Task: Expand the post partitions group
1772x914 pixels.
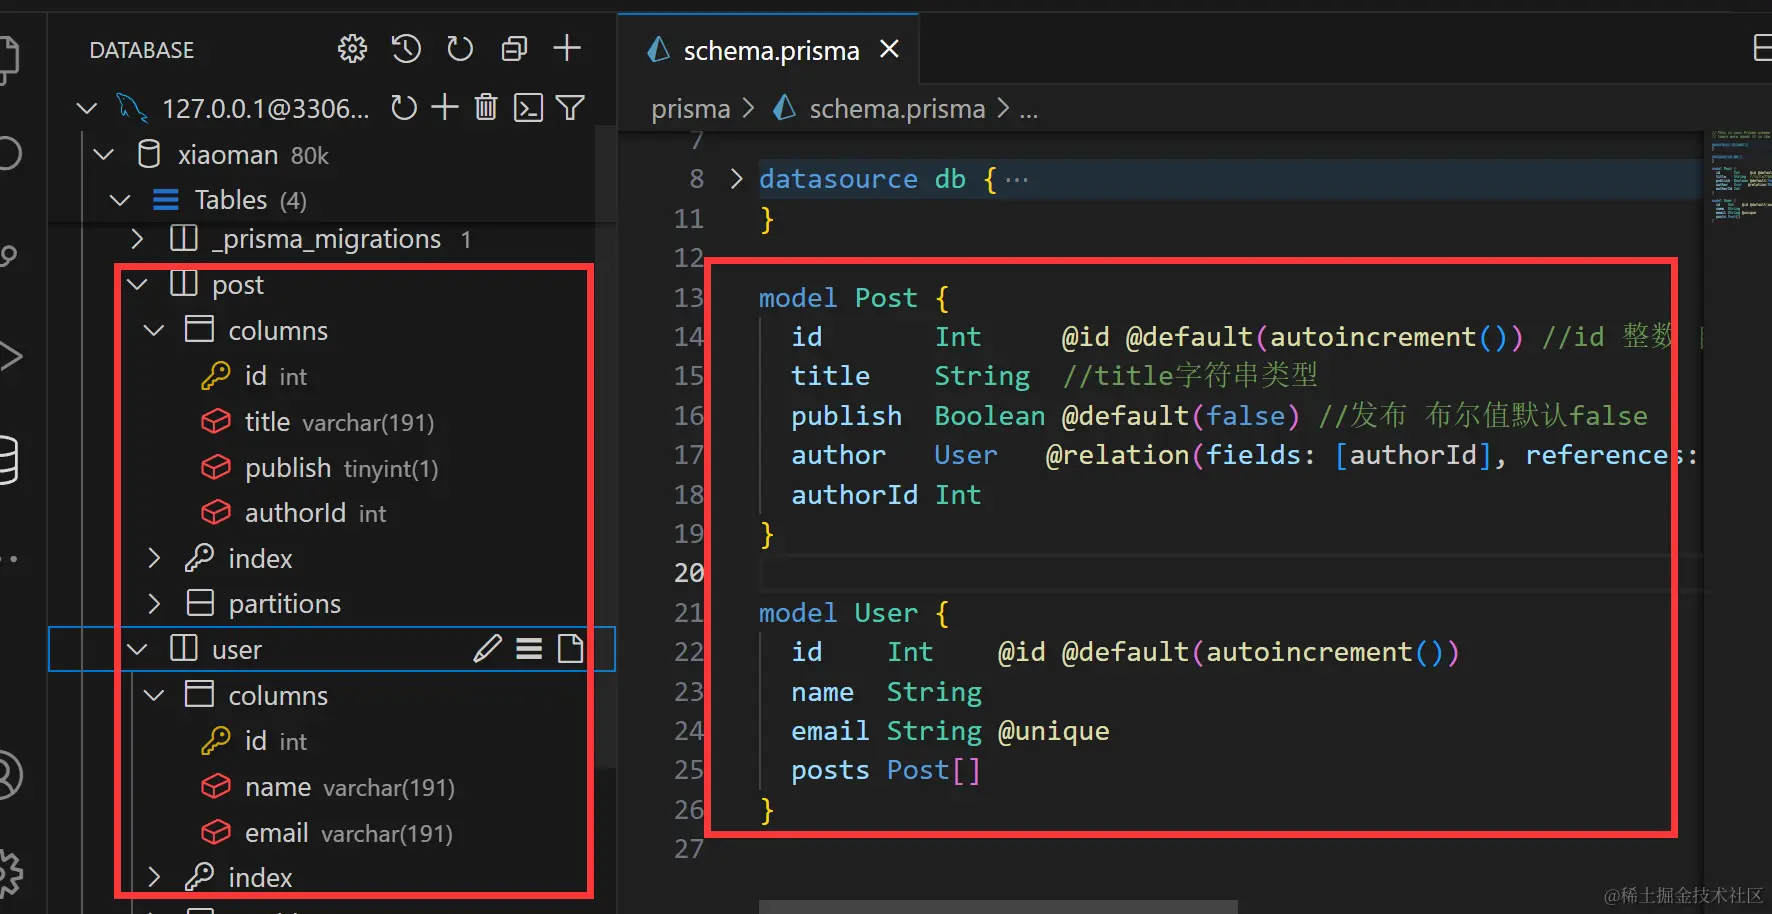Action: [154, 603]
